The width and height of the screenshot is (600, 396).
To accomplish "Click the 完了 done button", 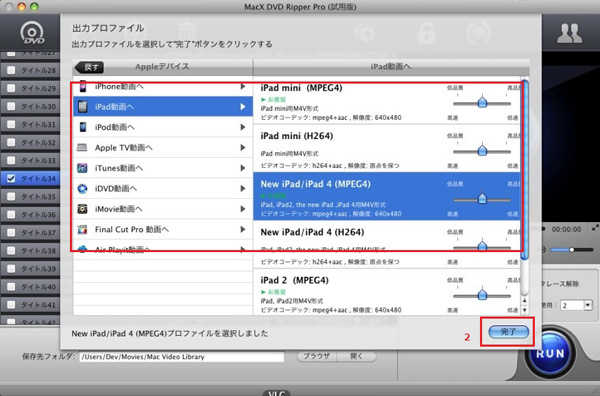I will click(x=509, y=332).
